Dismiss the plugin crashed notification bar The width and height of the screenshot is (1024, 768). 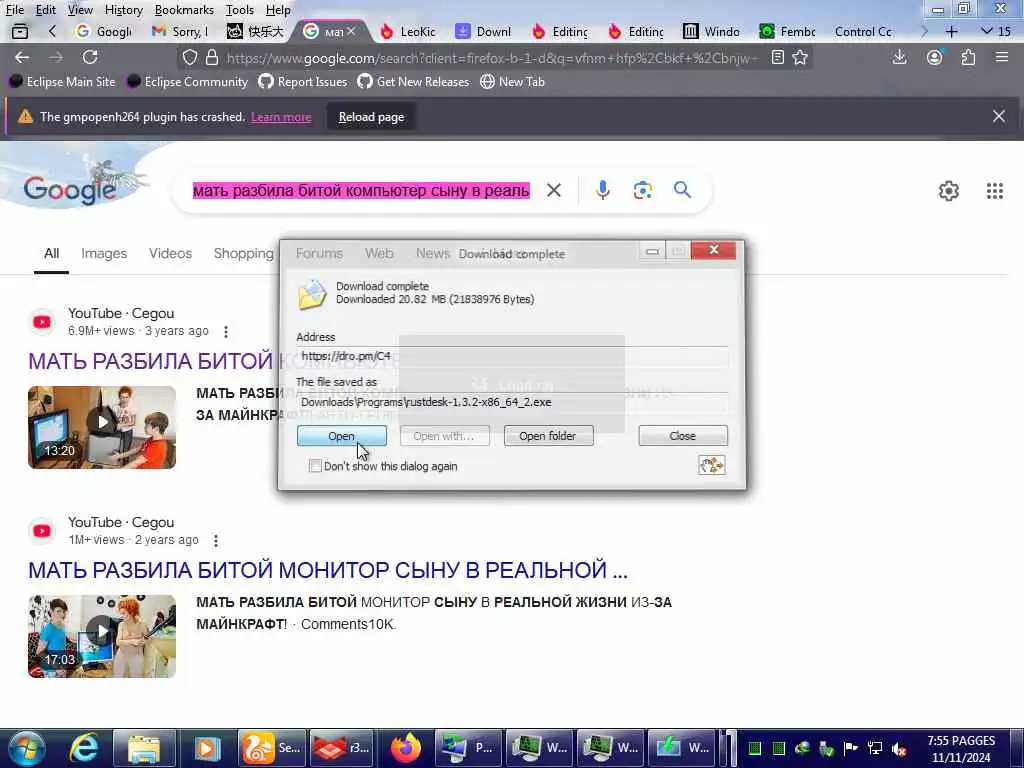click(x=999, y=116)
